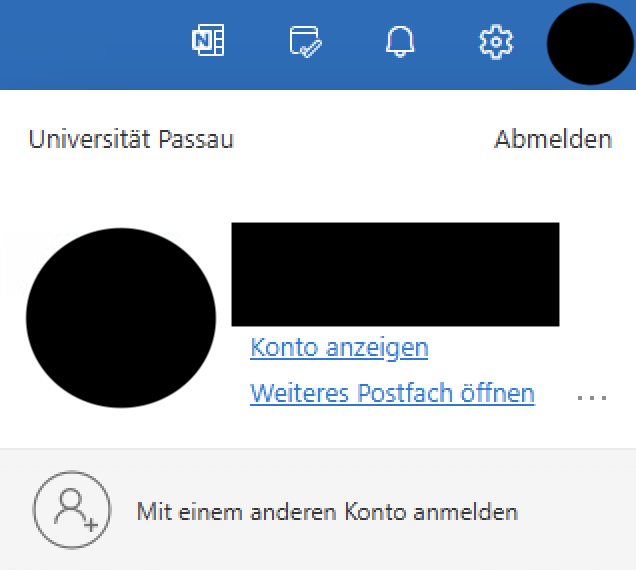Open the OneNote feed icon
This screenshot has height=570, width=636.
[x=208, y=40]
